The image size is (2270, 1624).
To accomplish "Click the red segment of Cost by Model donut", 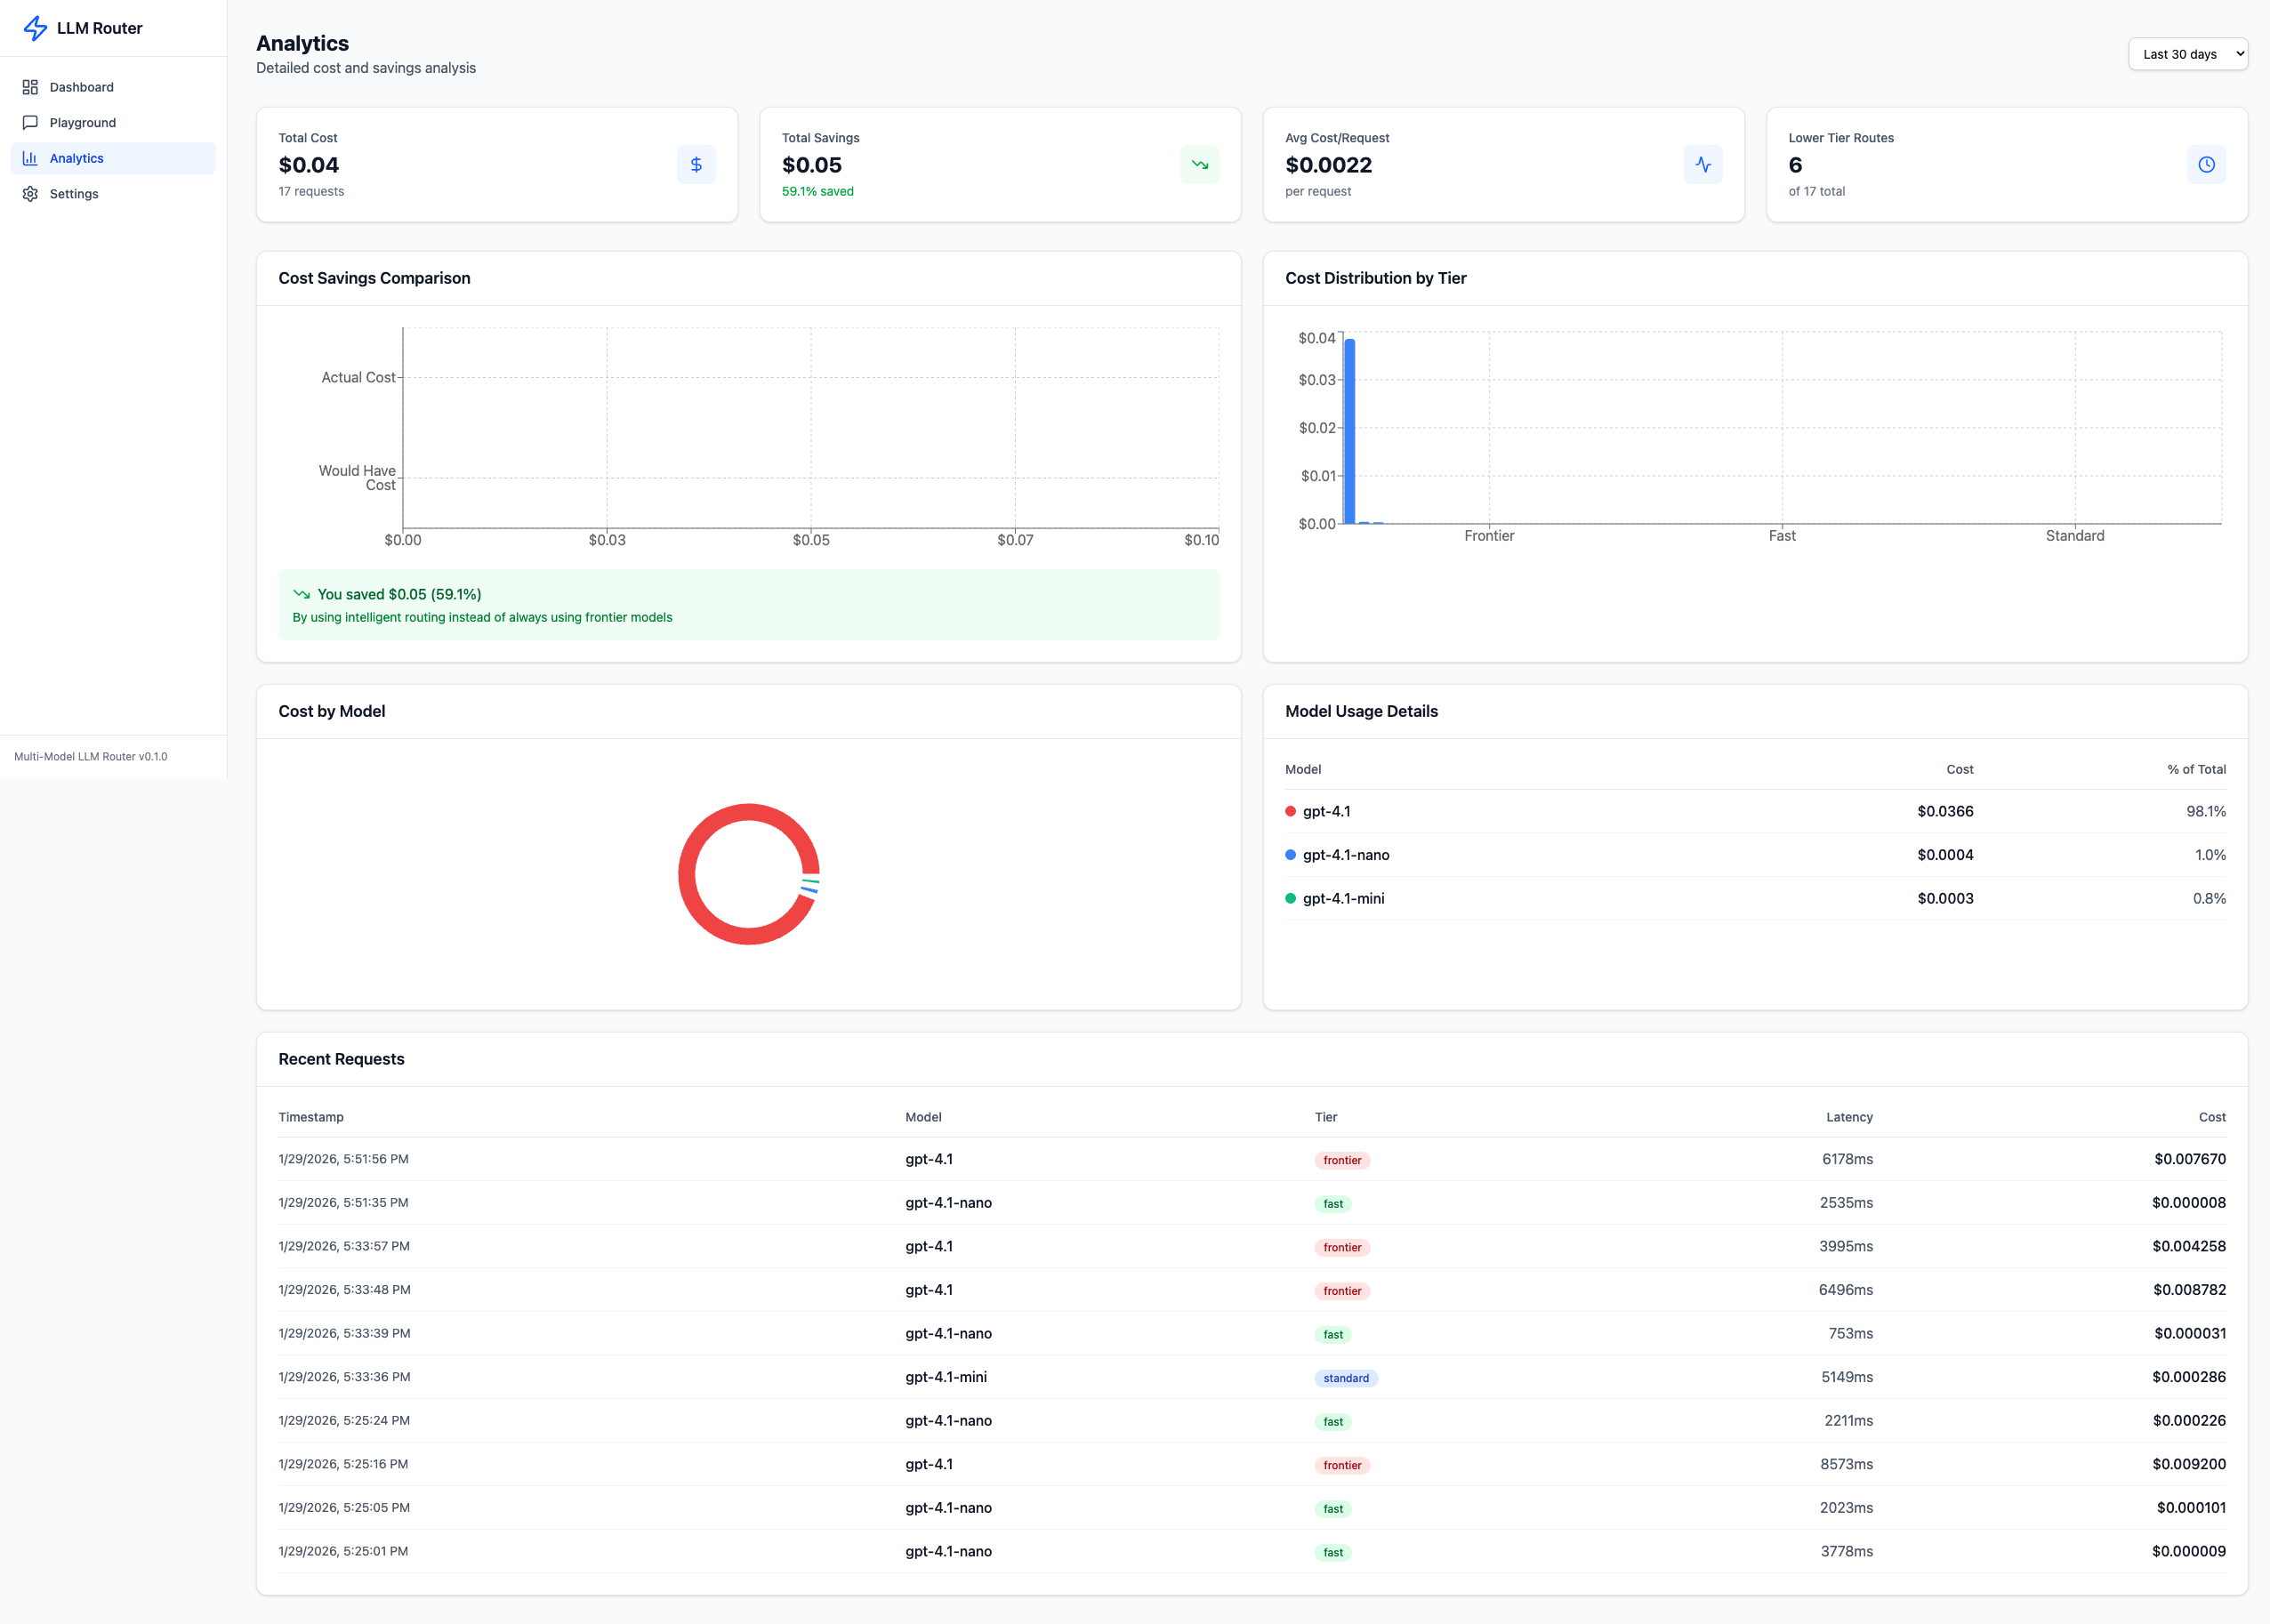I will (686, 875).
